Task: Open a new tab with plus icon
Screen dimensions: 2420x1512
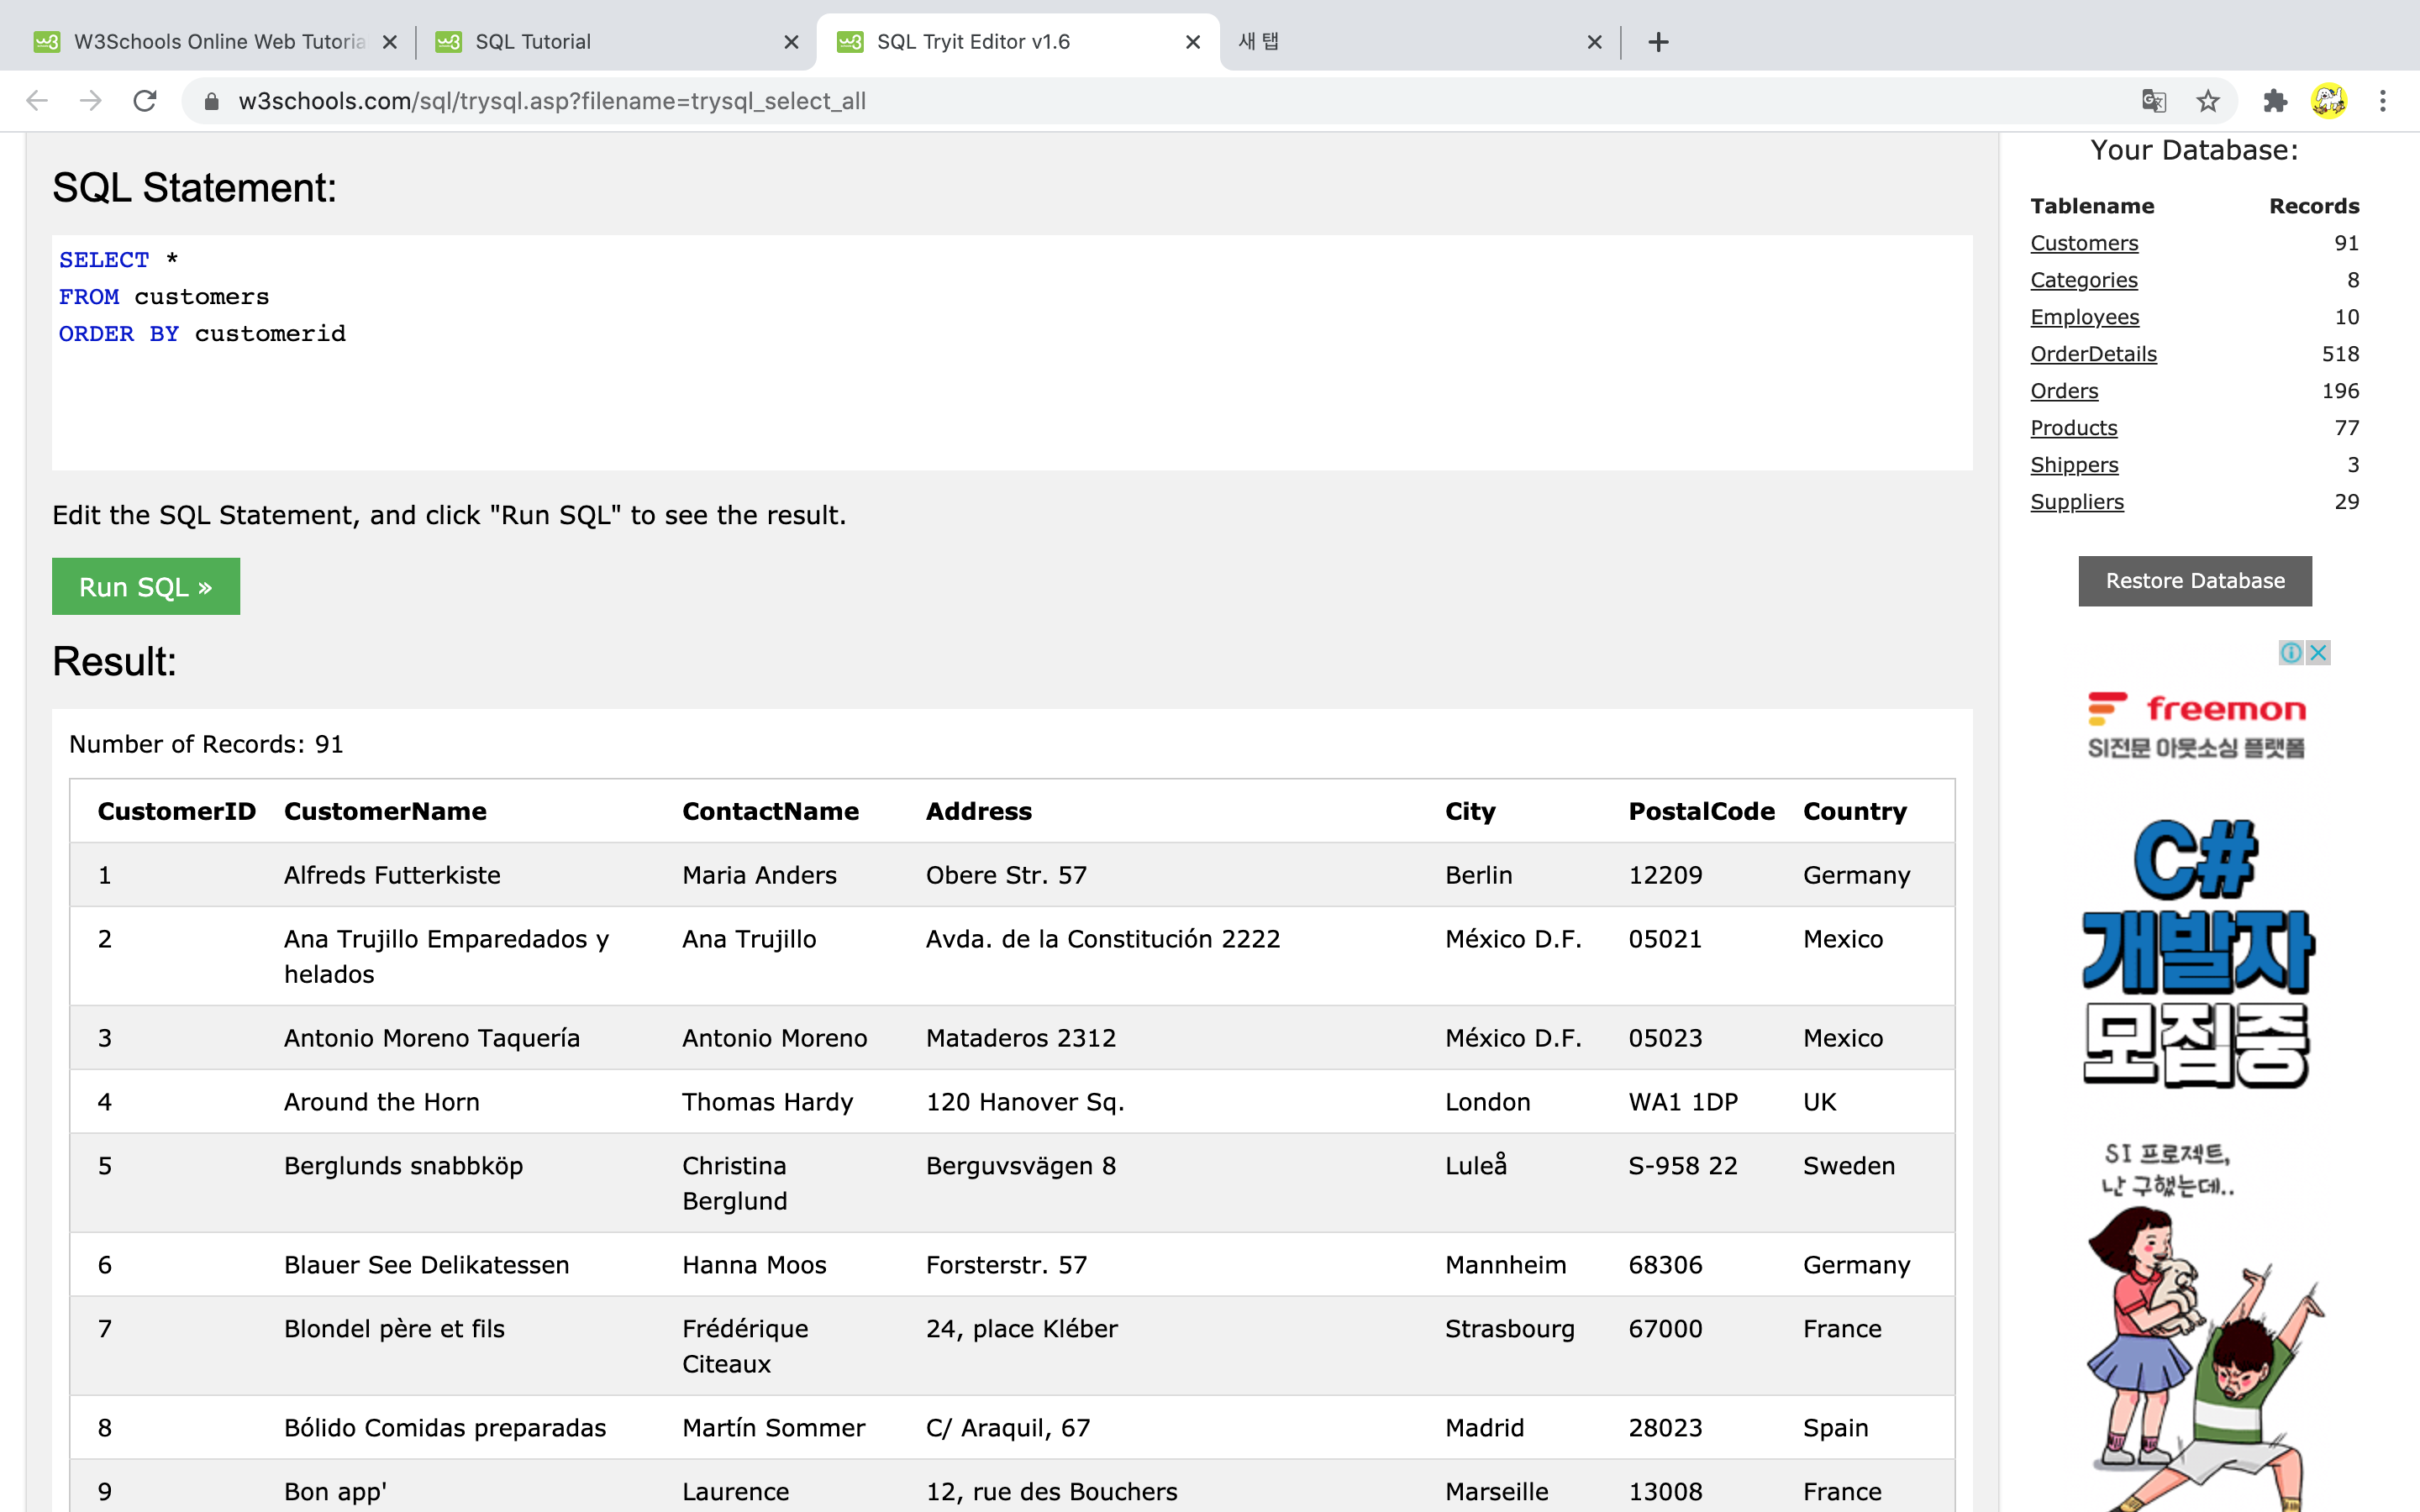Action: pyautogui.click(x=1658, y=42)
